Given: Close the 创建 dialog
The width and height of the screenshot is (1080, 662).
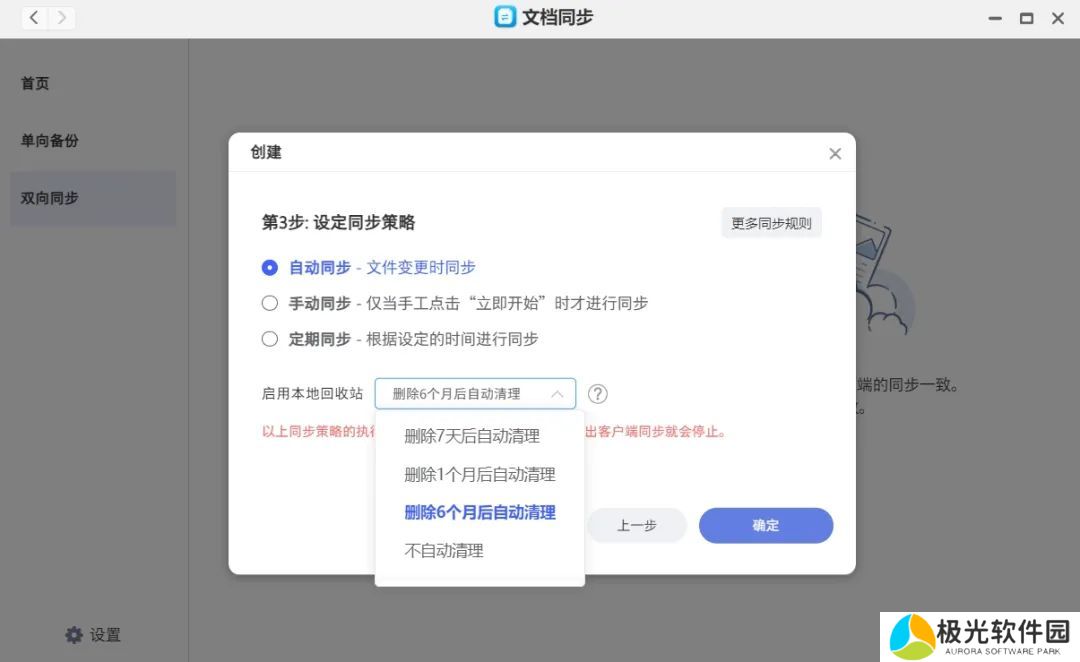Looking at the screenshot, I should 835,153.
